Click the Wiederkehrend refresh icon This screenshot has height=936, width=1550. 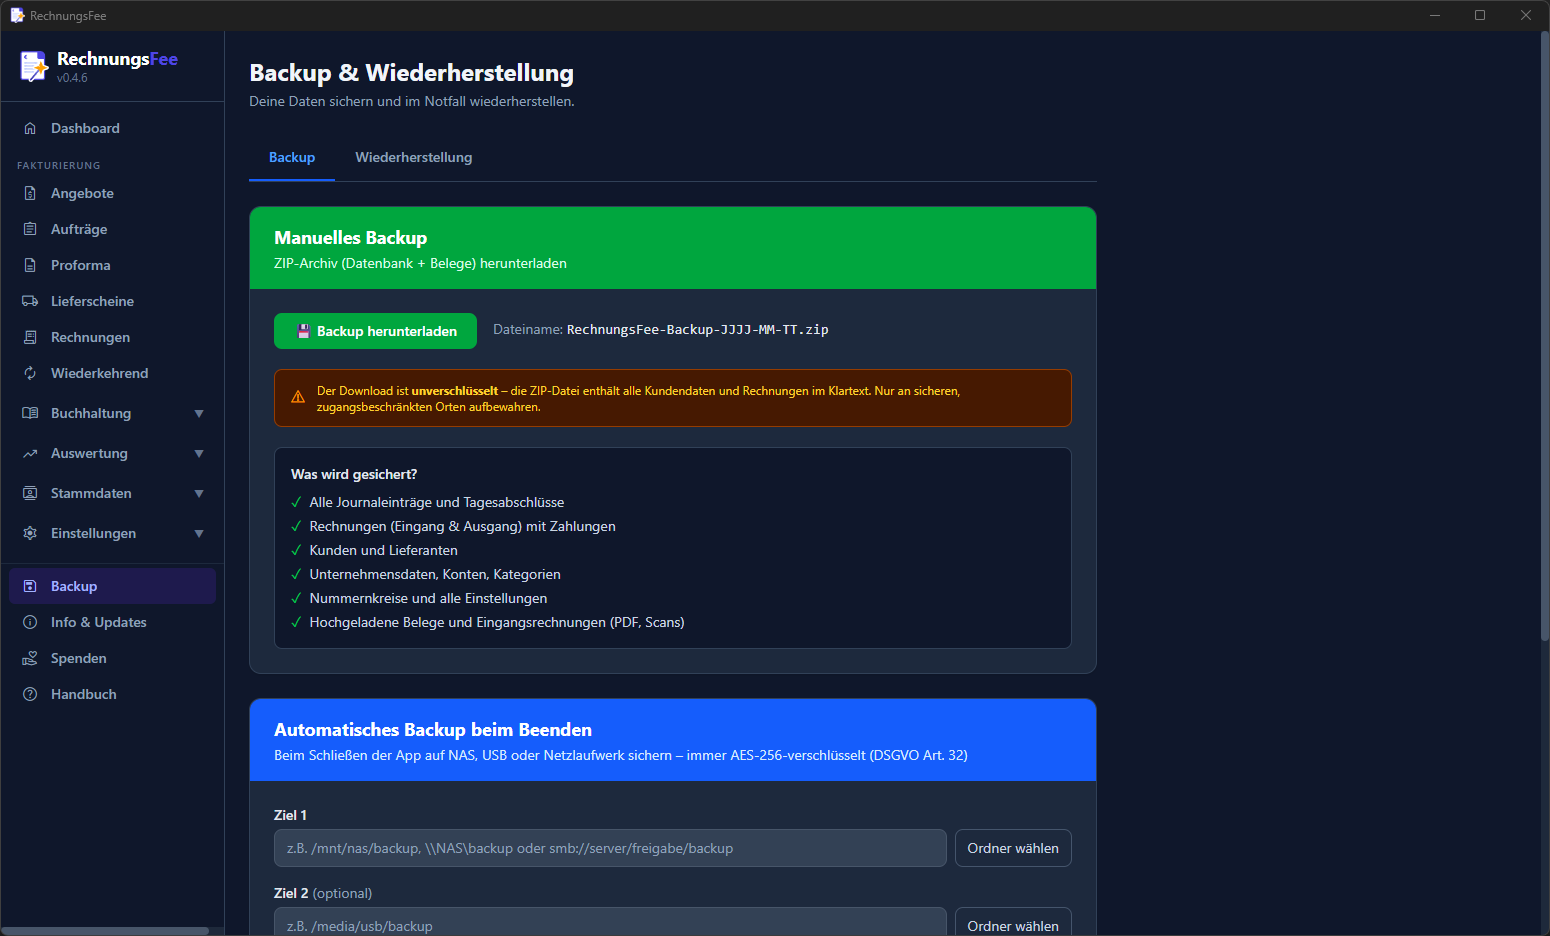[30, 373]
